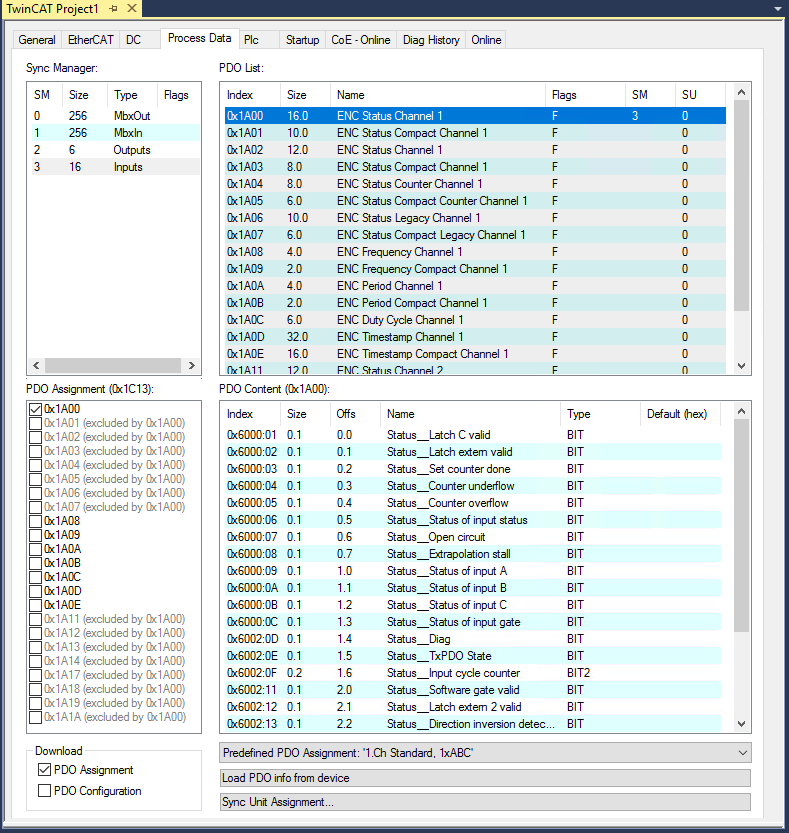Image resolution: width=789 pixels, height=833 pixels.
Task: Select PDO 0x1A01 ENC Status Compact Channel 1
Action: [x=475, y=133]
